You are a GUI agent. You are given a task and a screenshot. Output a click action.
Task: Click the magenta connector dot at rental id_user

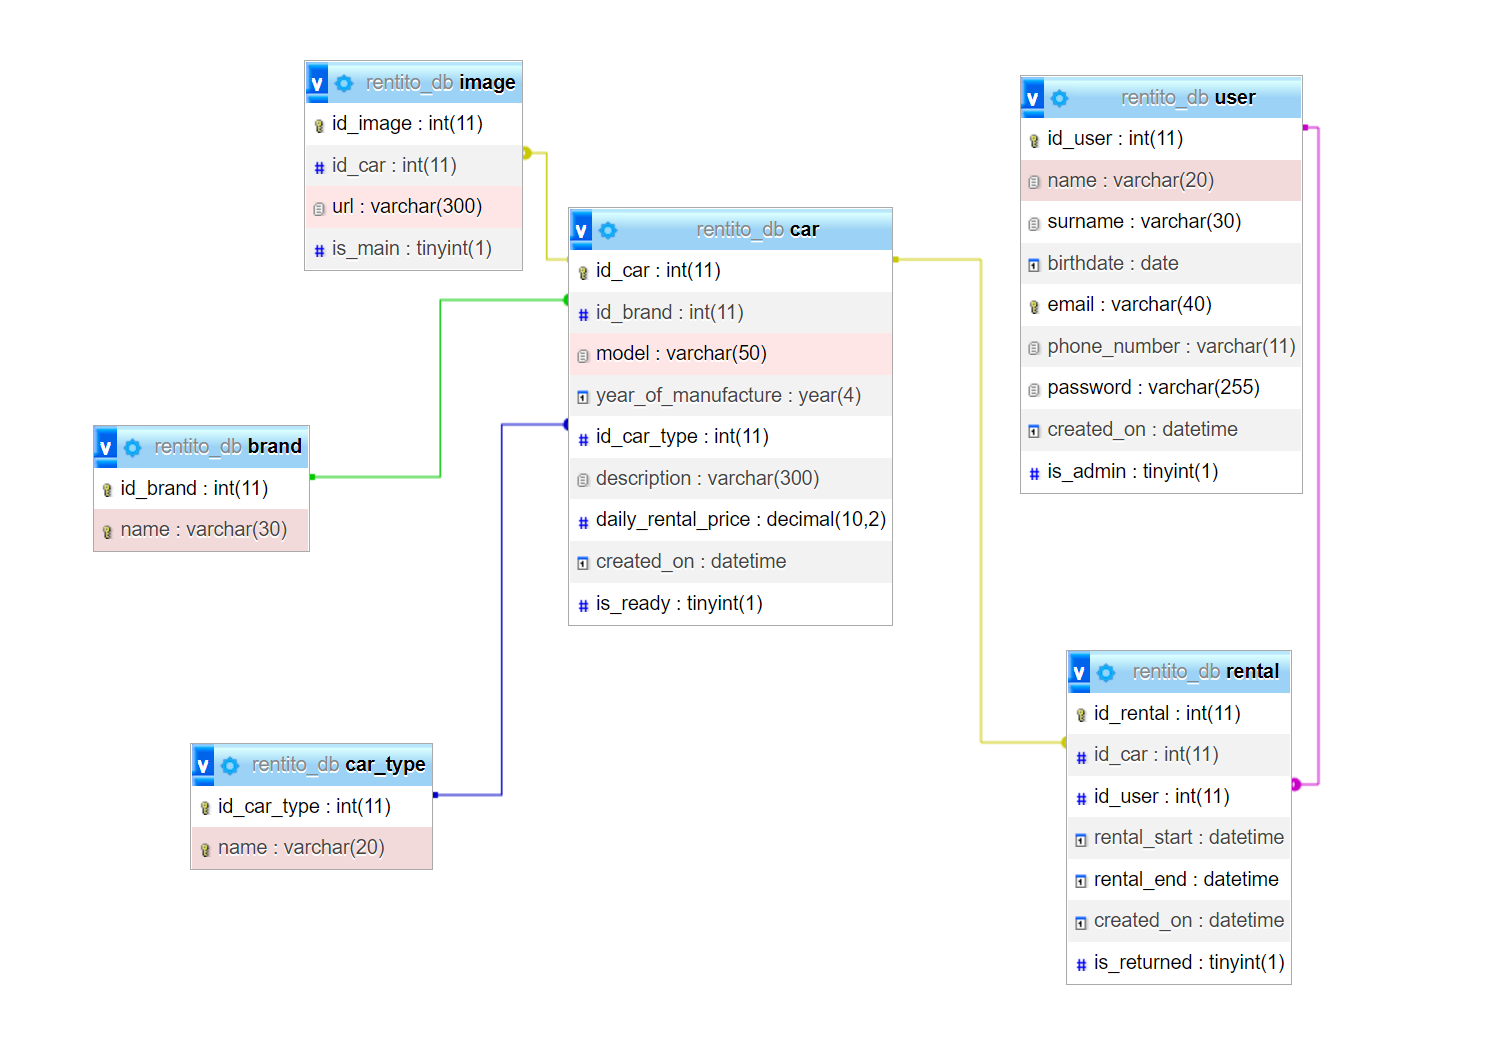pos(1296,784)
